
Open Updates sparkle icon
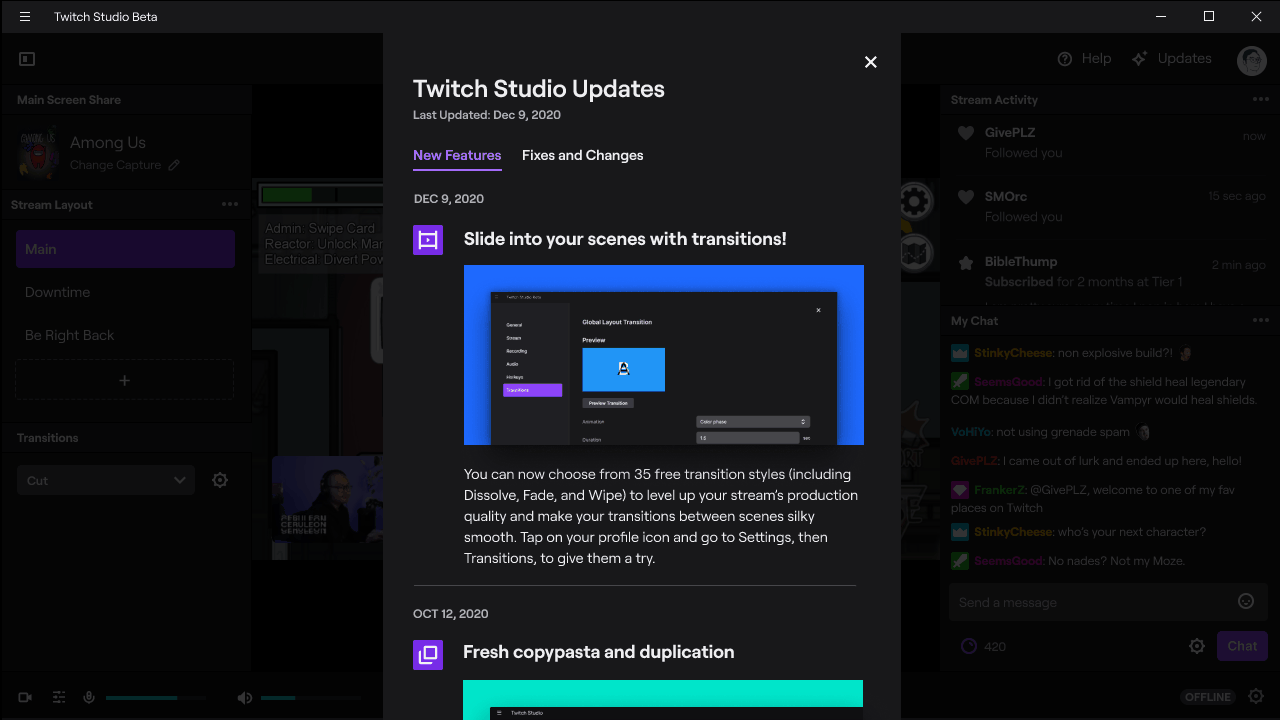coord(1139,59)
